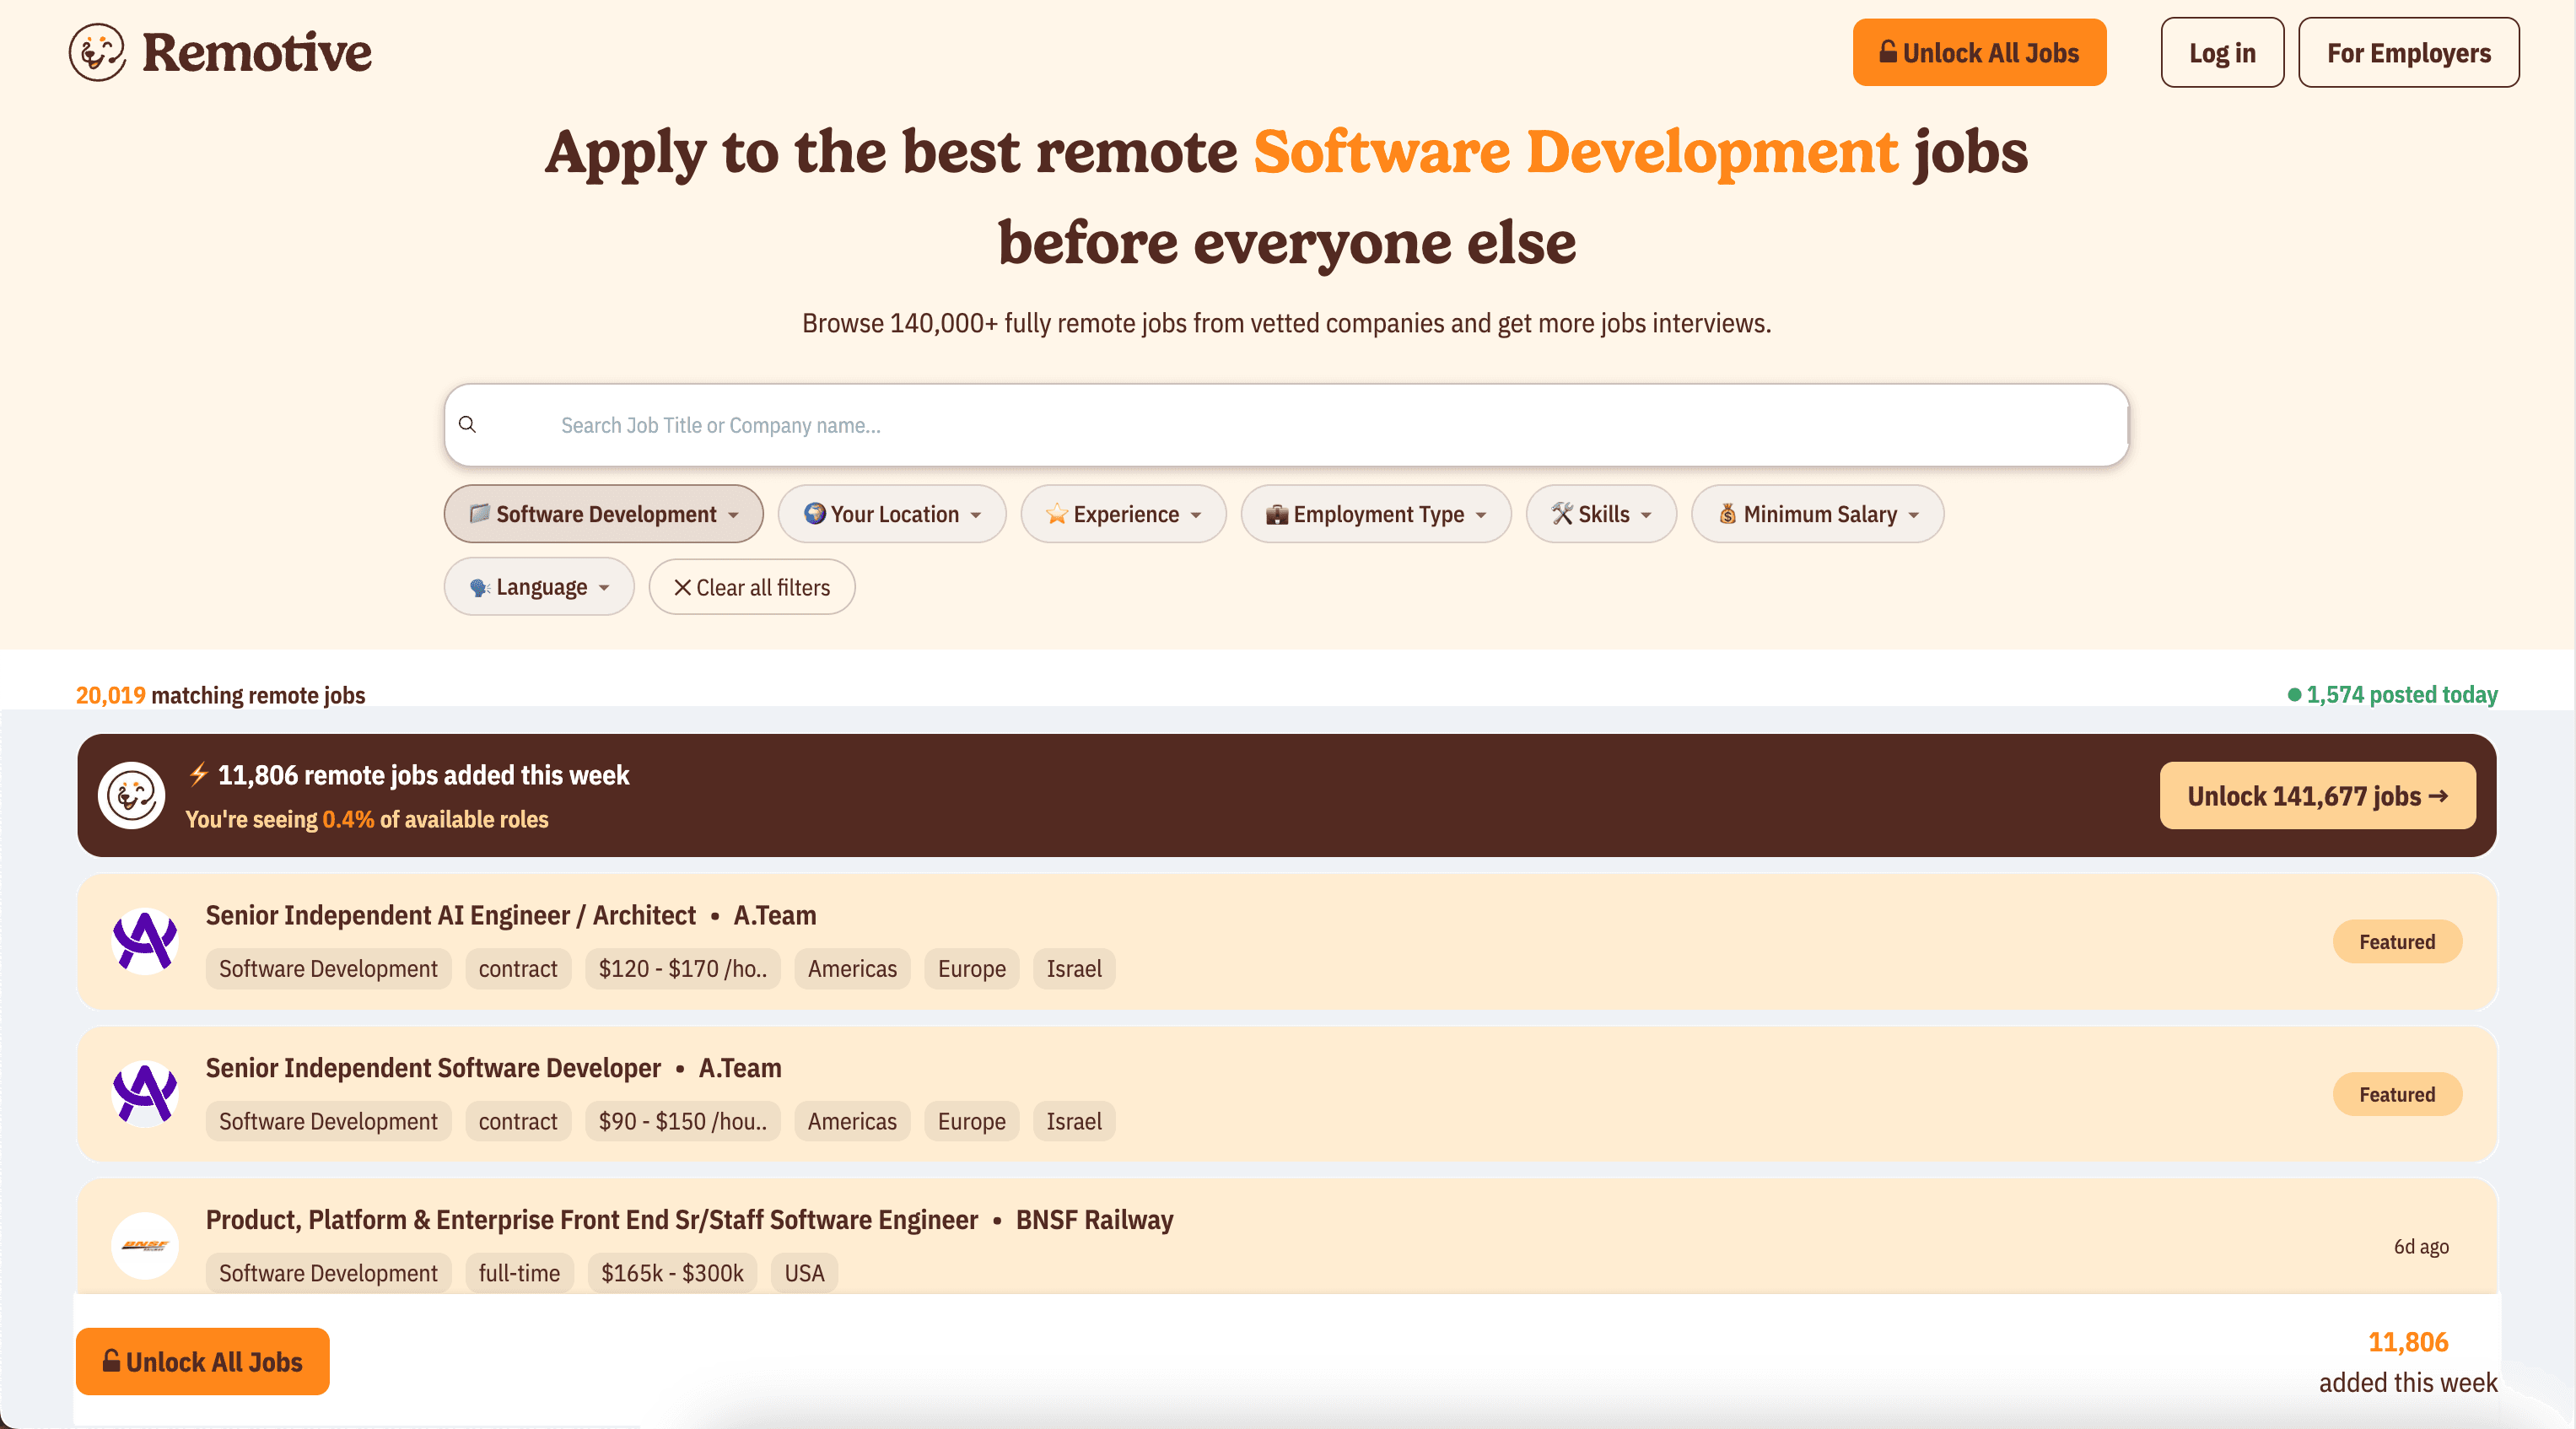Click the A.Team company logo
The image size is (2576, 1429).
pyautogui.click(x=145, y=941)
